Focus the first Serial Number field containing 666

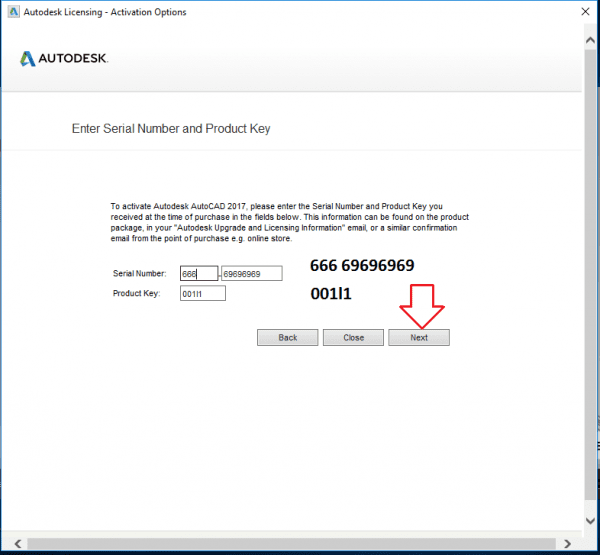[199, 274]
